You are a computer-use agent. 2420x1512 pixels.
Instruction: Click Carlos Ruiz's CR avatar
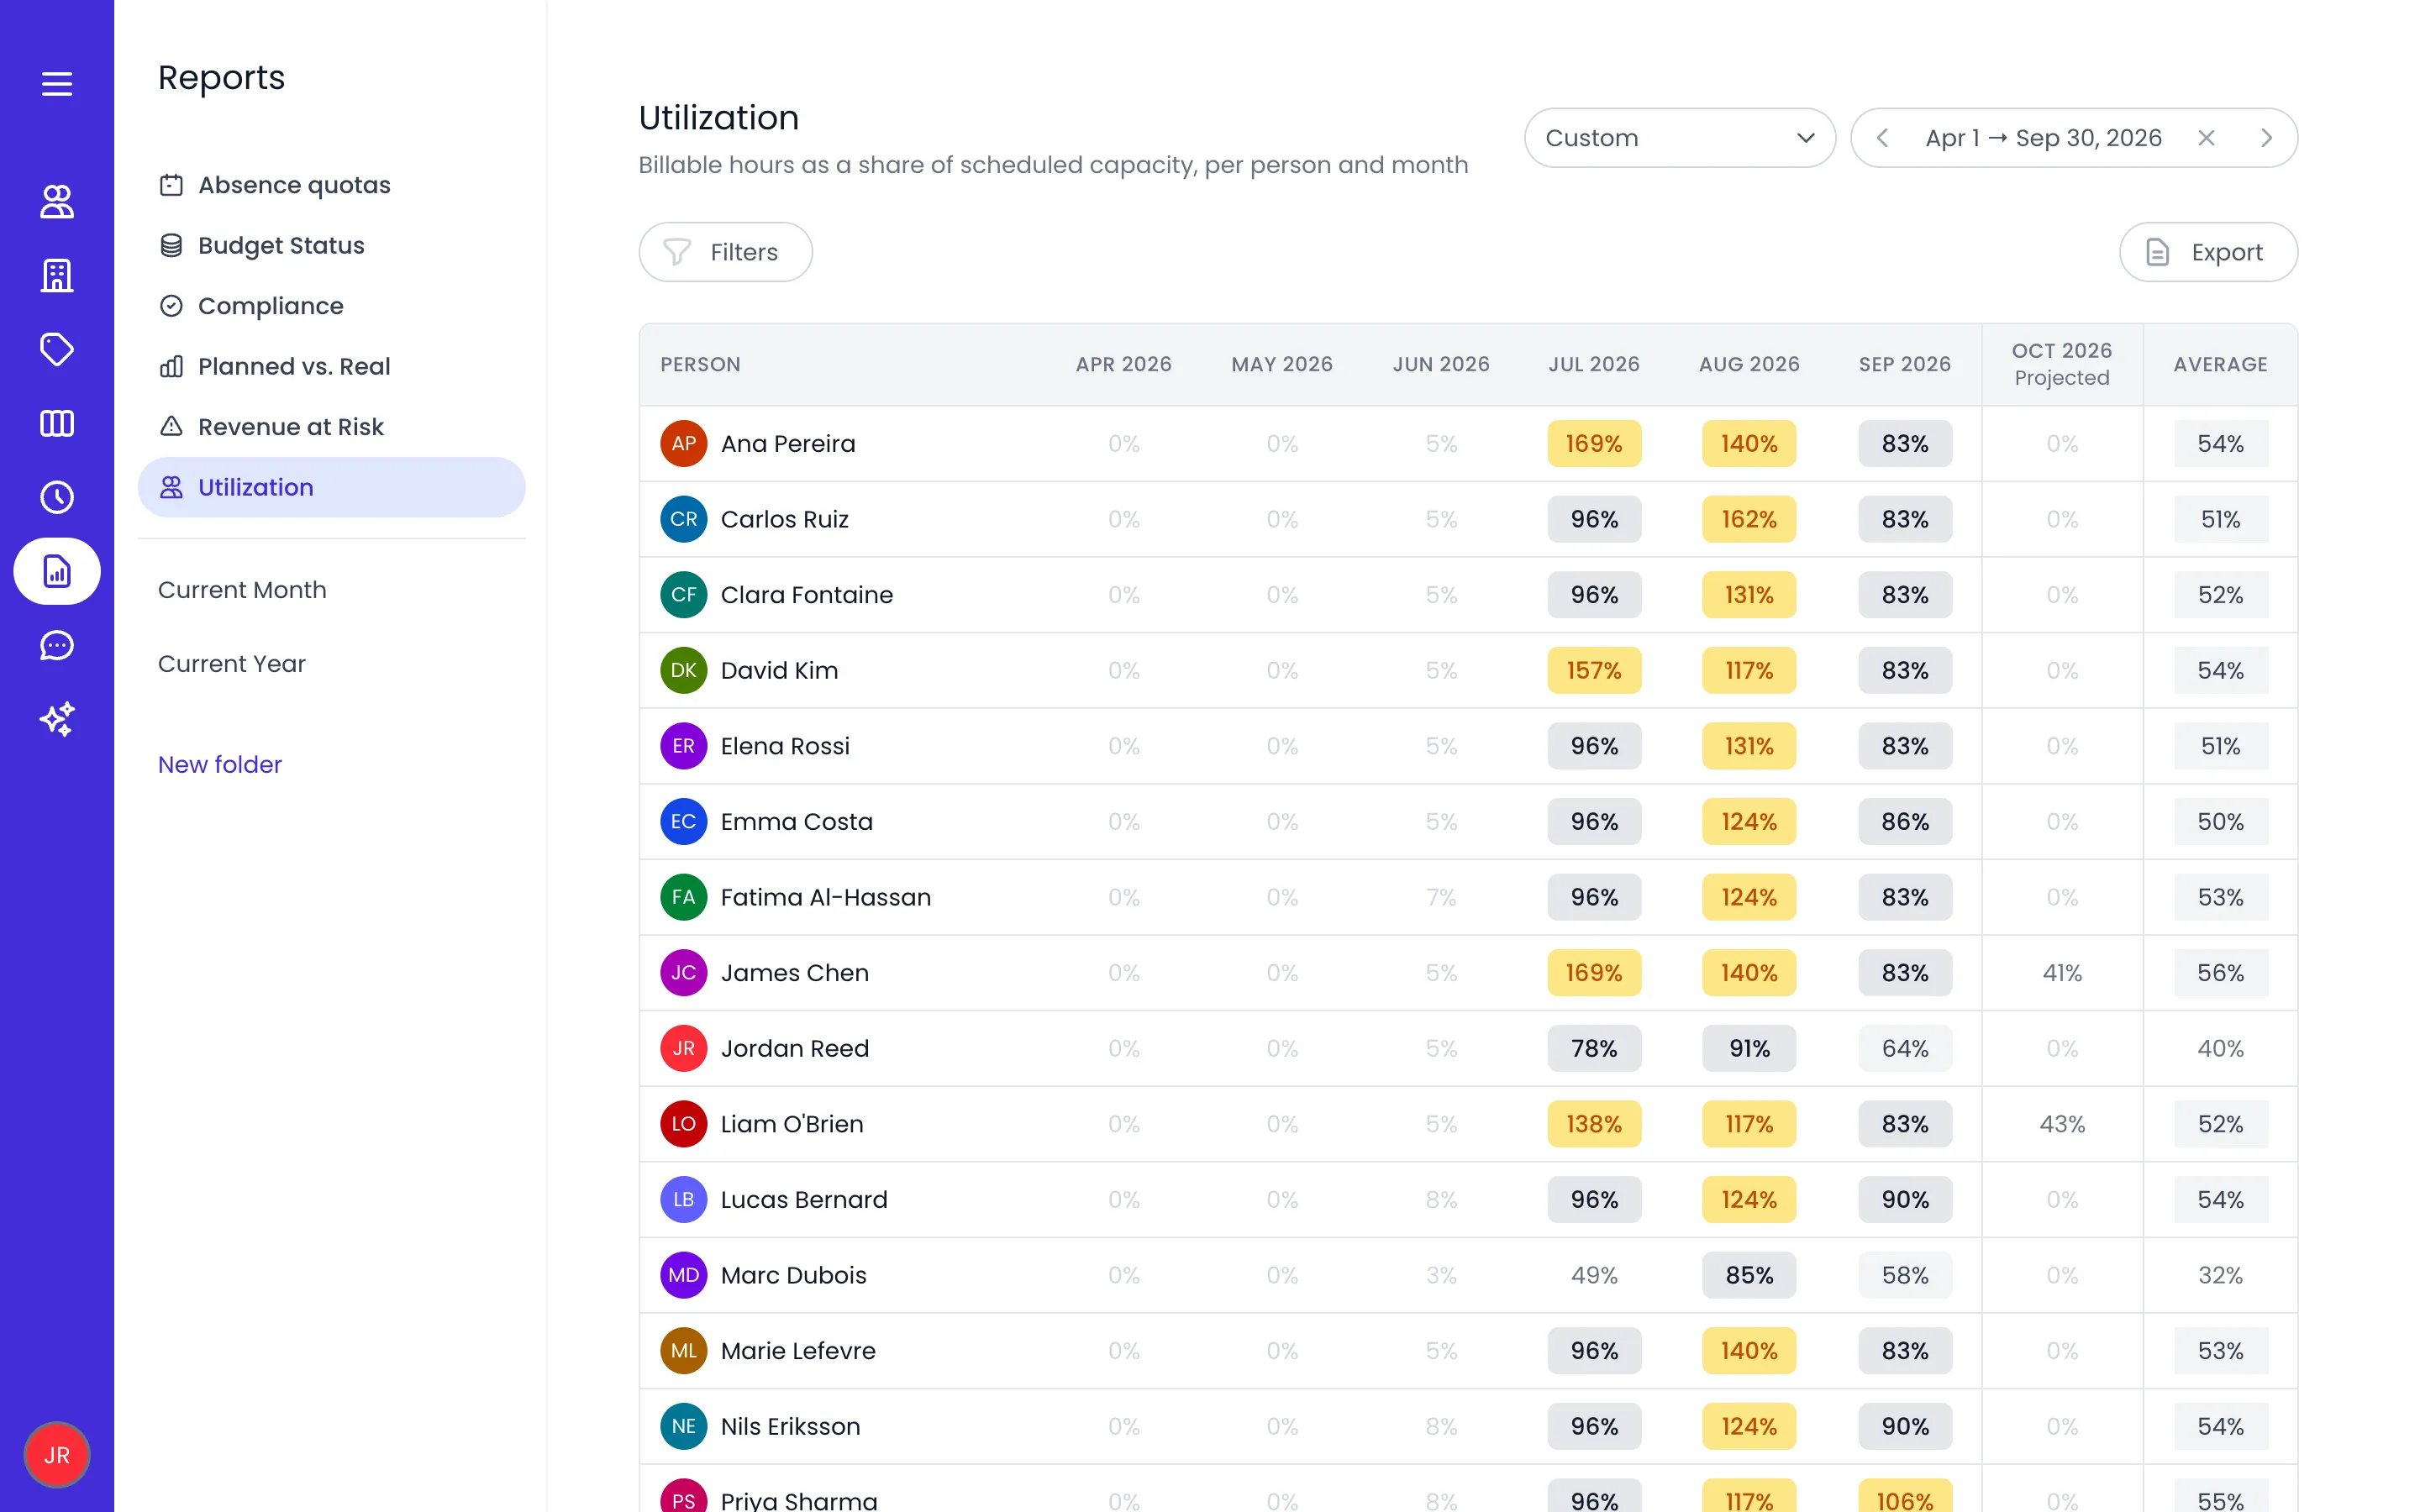pos(684,519)
